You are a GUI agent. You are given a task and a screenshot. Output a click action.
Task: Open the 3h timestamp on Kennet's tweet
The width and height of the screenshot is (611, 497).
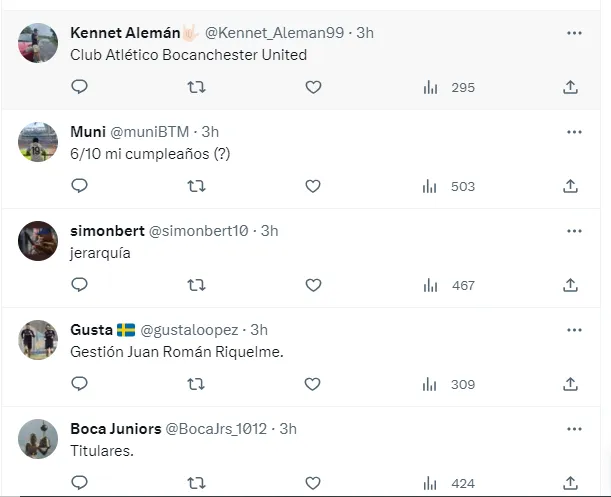[x=364, y=33]
